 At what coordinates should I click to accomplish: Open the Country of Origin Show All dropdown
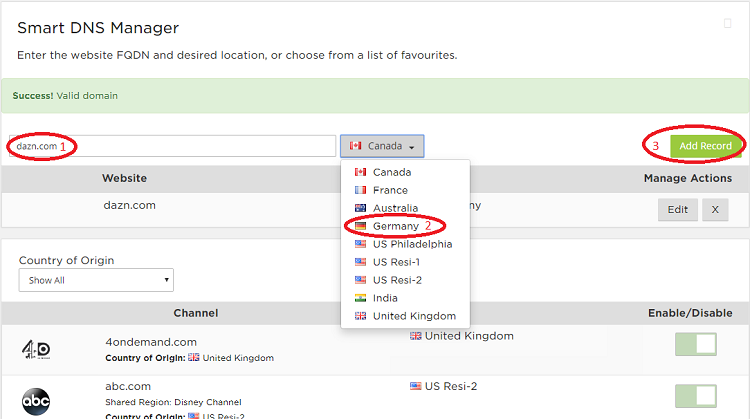point(96,280)
